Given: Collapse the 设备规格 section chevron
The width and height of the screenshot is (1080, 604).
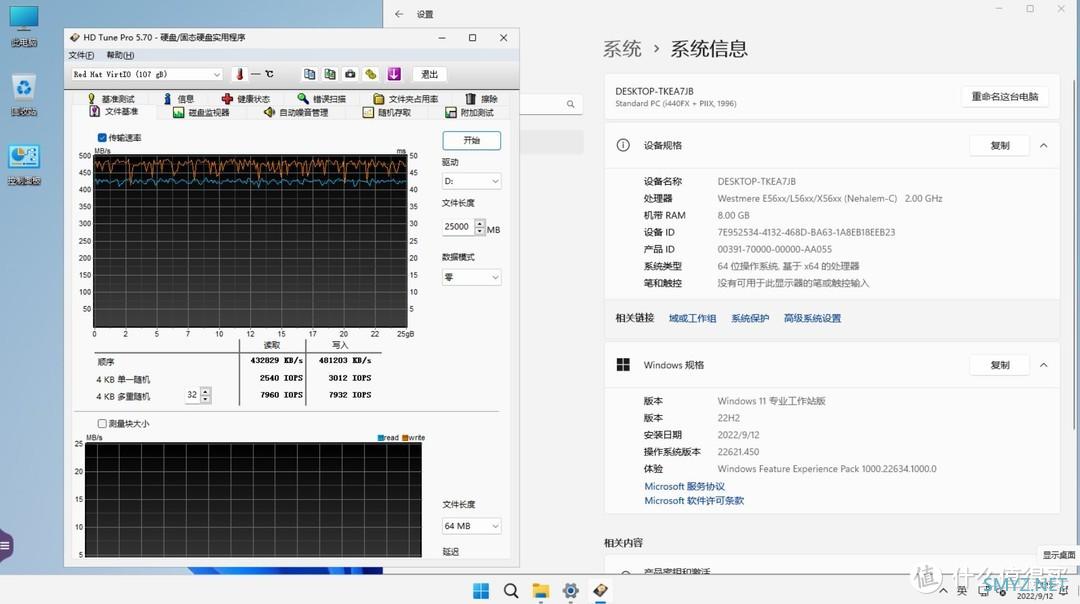Looking at the screenshot, I should click(1043, 145).
